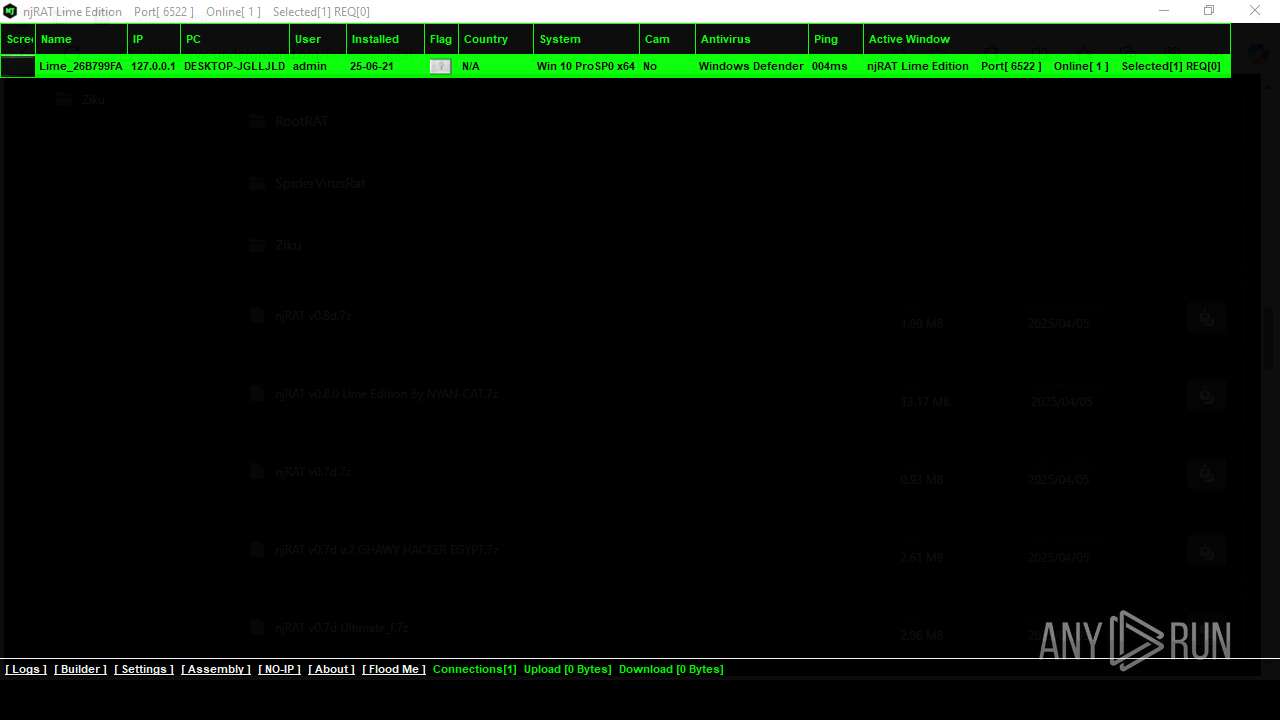This screenshot has width=1280, height=720.
Task: Click the Cam column header
Action: click(668, 39)
